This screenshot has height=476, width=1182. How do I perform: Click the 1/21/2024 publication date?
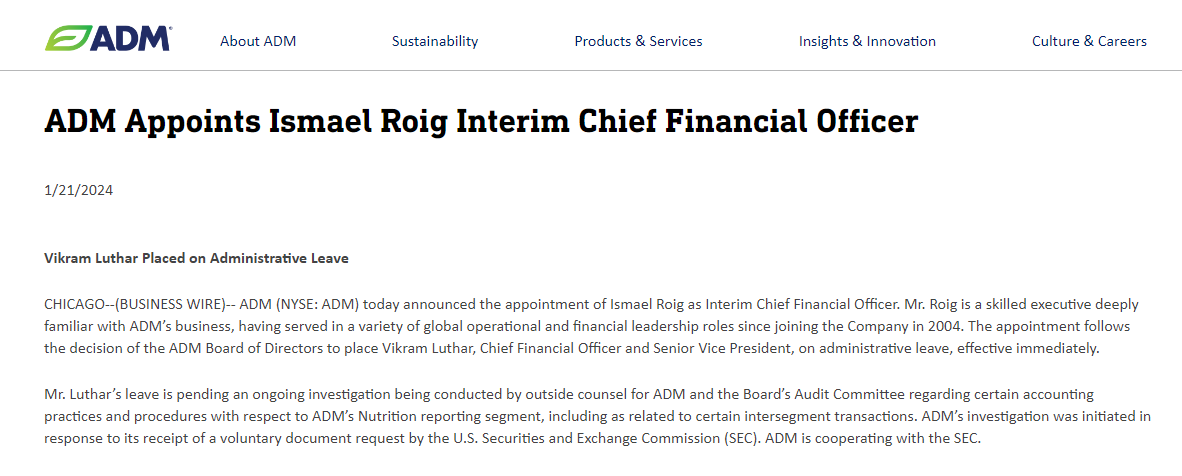79,190
